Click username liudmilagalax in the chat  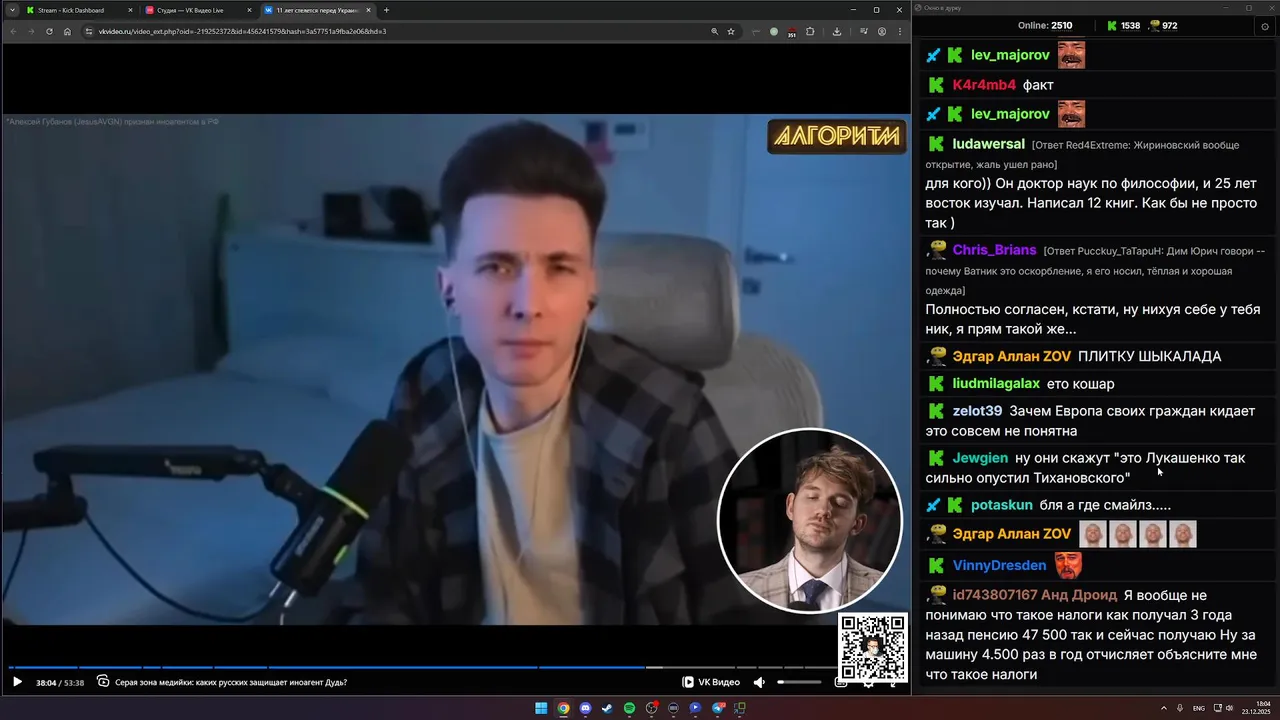(996, 384)
